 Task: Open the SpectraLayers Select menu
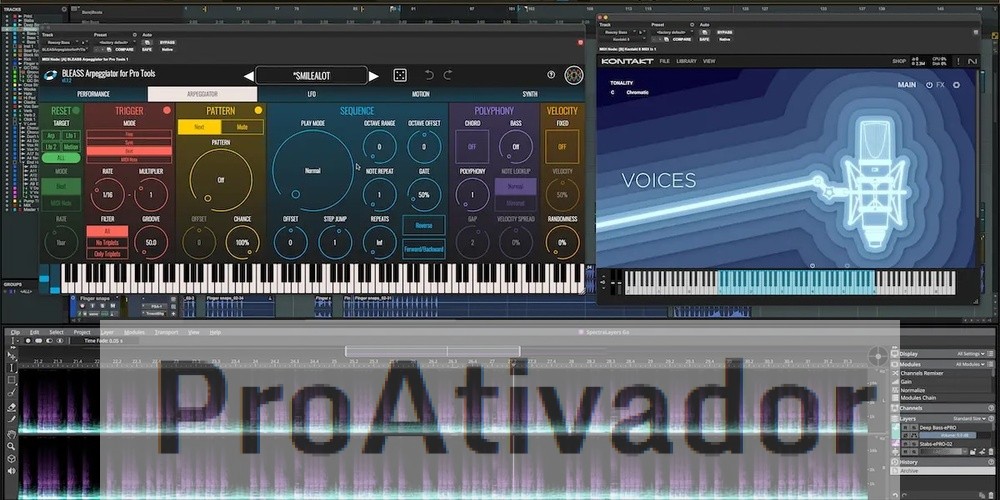pyautogui.click(x=56, y=332)
